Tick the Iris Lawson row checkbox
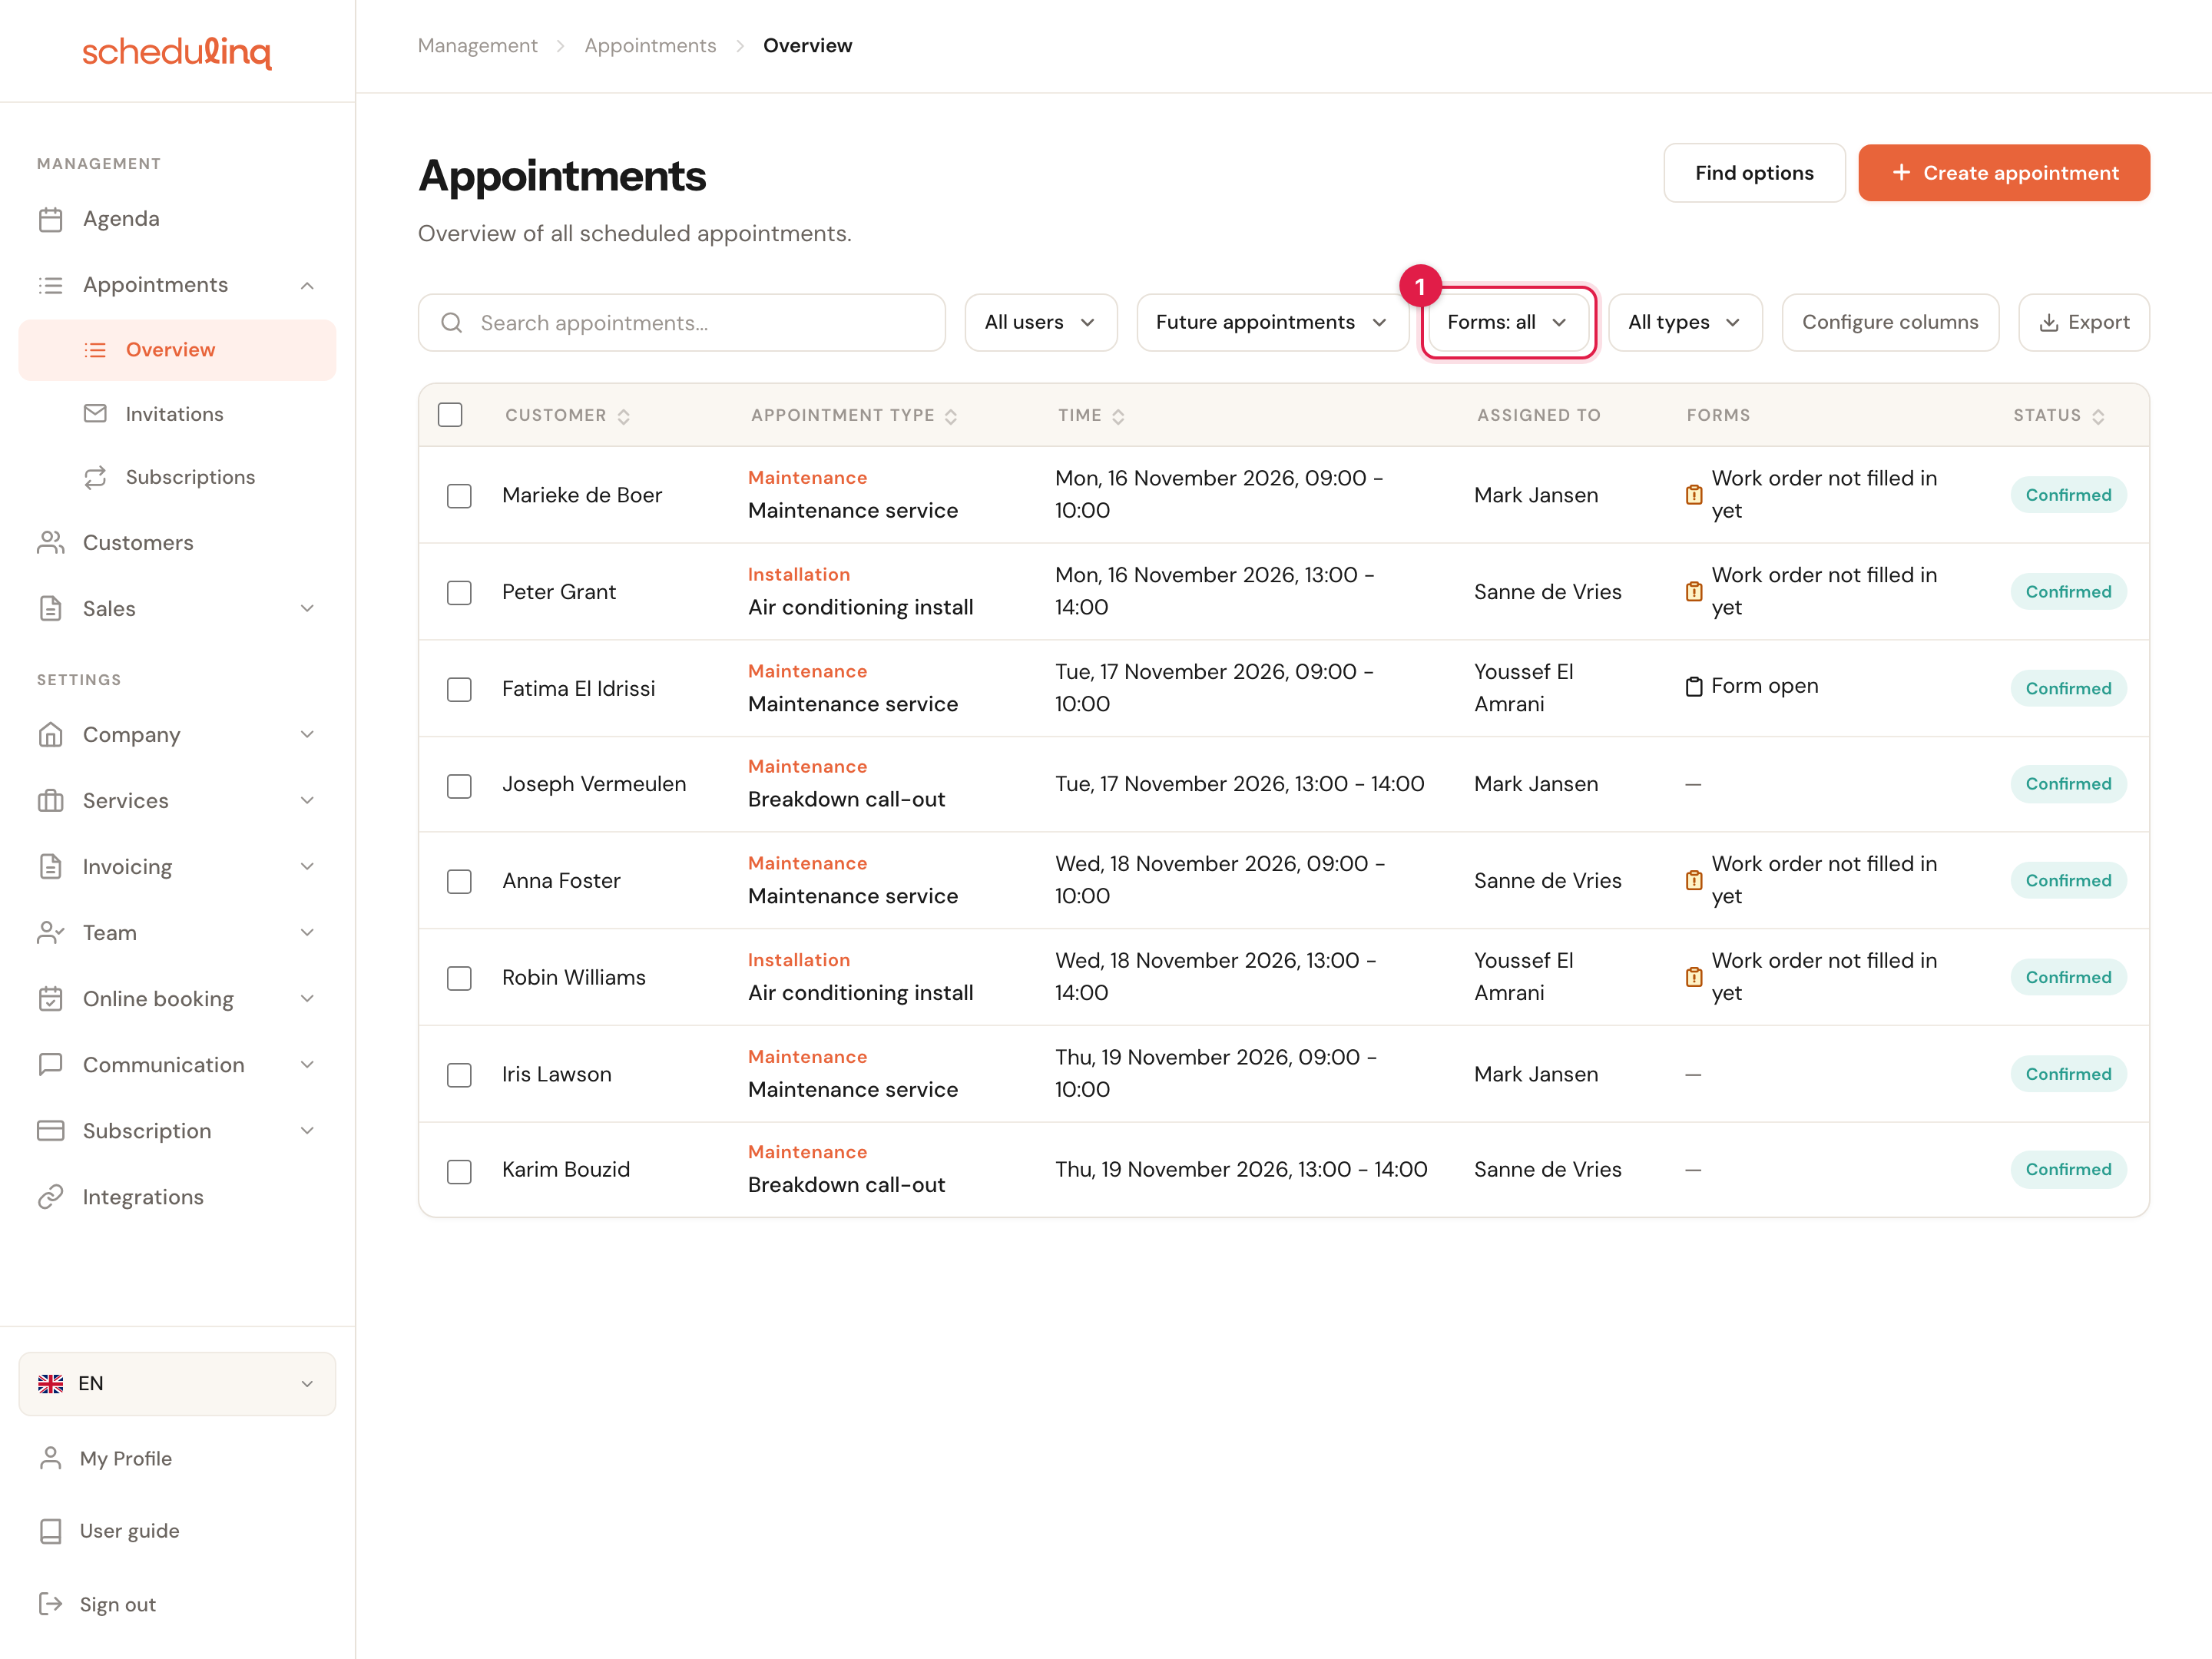This screenshot has width=2212, height=1659. tap(459, 1075)
